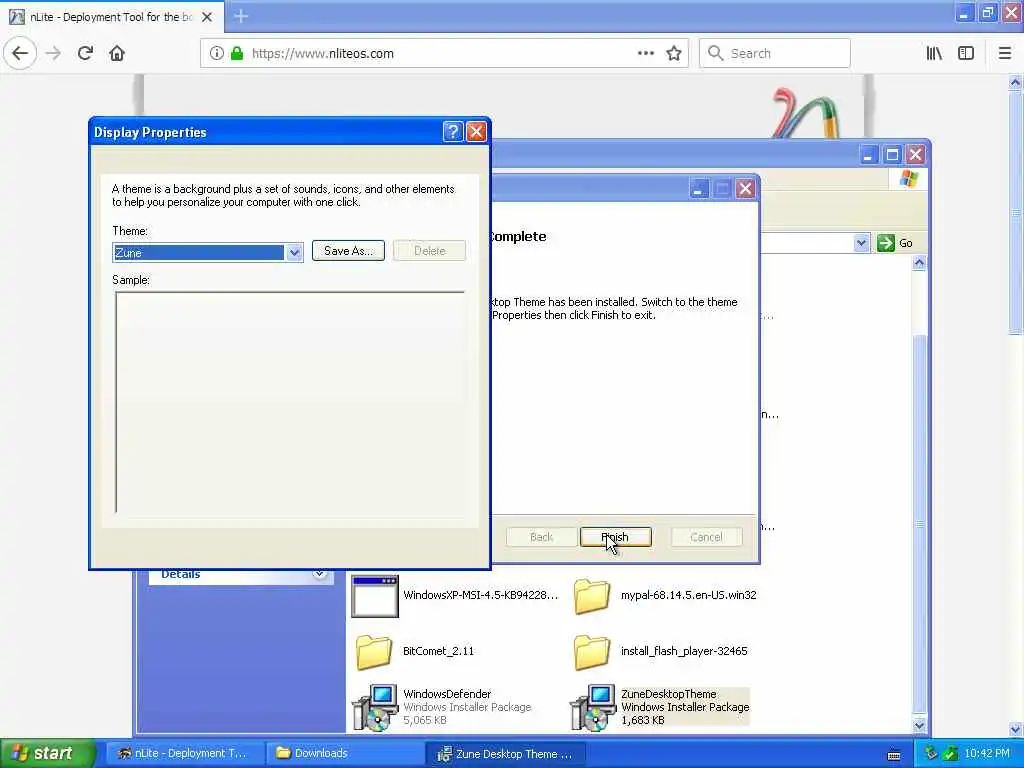Viewport: 1024px width, 768px height.
Task: Close the Downloads explorer window
Action: pos(916,155)
